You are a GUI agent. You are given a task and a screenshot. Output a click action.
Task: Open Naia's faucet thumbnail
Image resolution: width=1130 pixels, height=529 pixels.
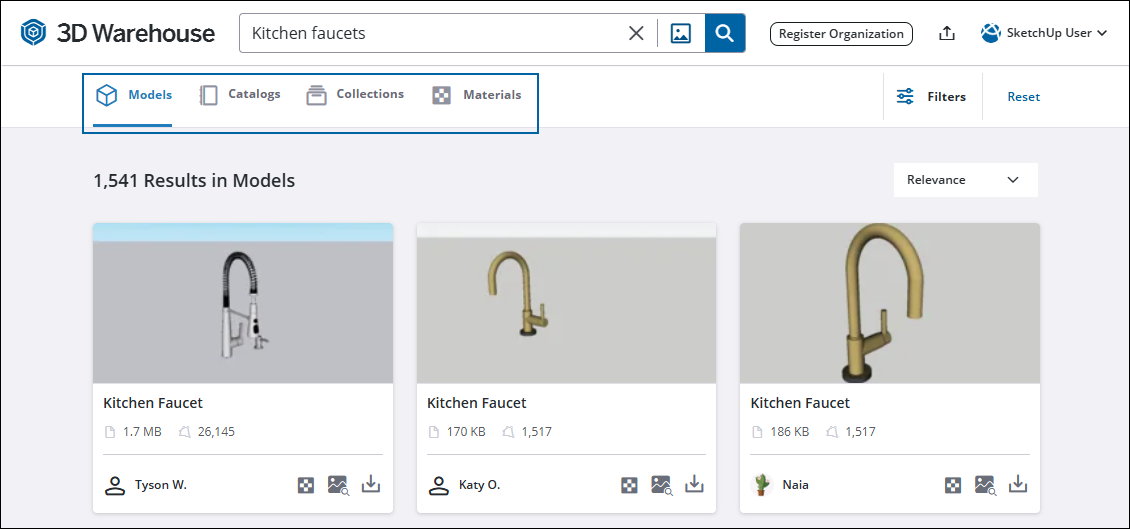coord(890,303)
